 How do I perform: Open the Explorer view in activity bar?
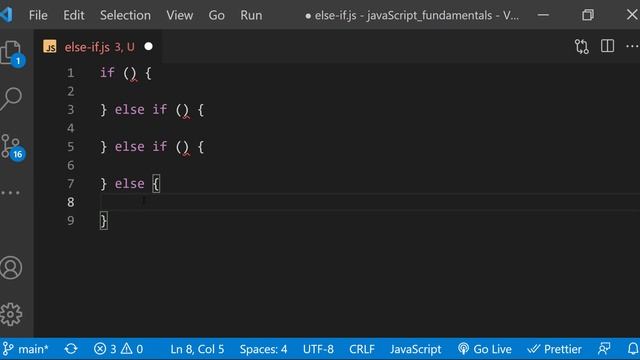tap(11, 53)
